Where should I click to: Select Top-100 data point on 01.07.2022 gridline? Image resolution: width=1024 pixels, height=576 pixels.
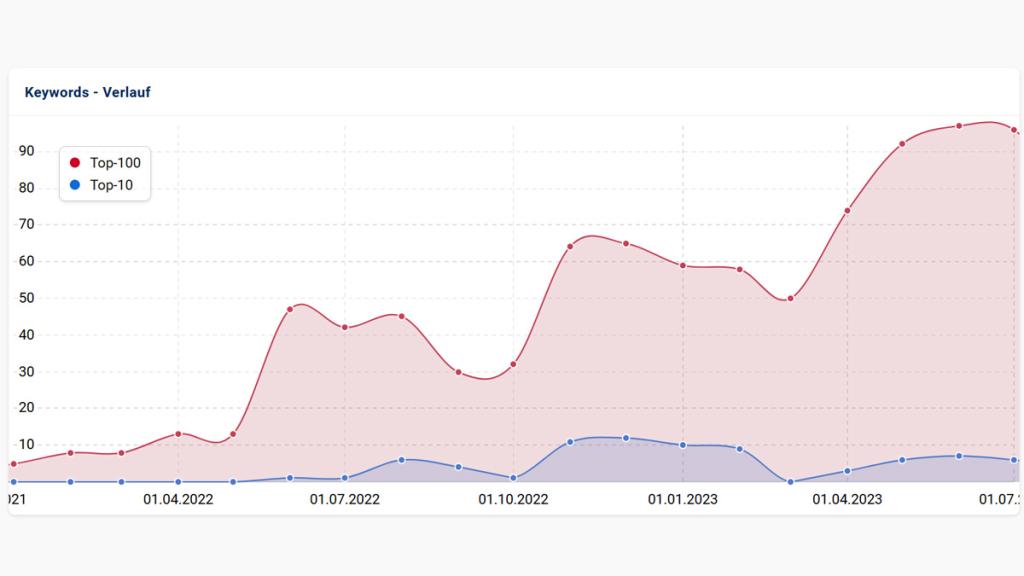click(x=345, y=327)
